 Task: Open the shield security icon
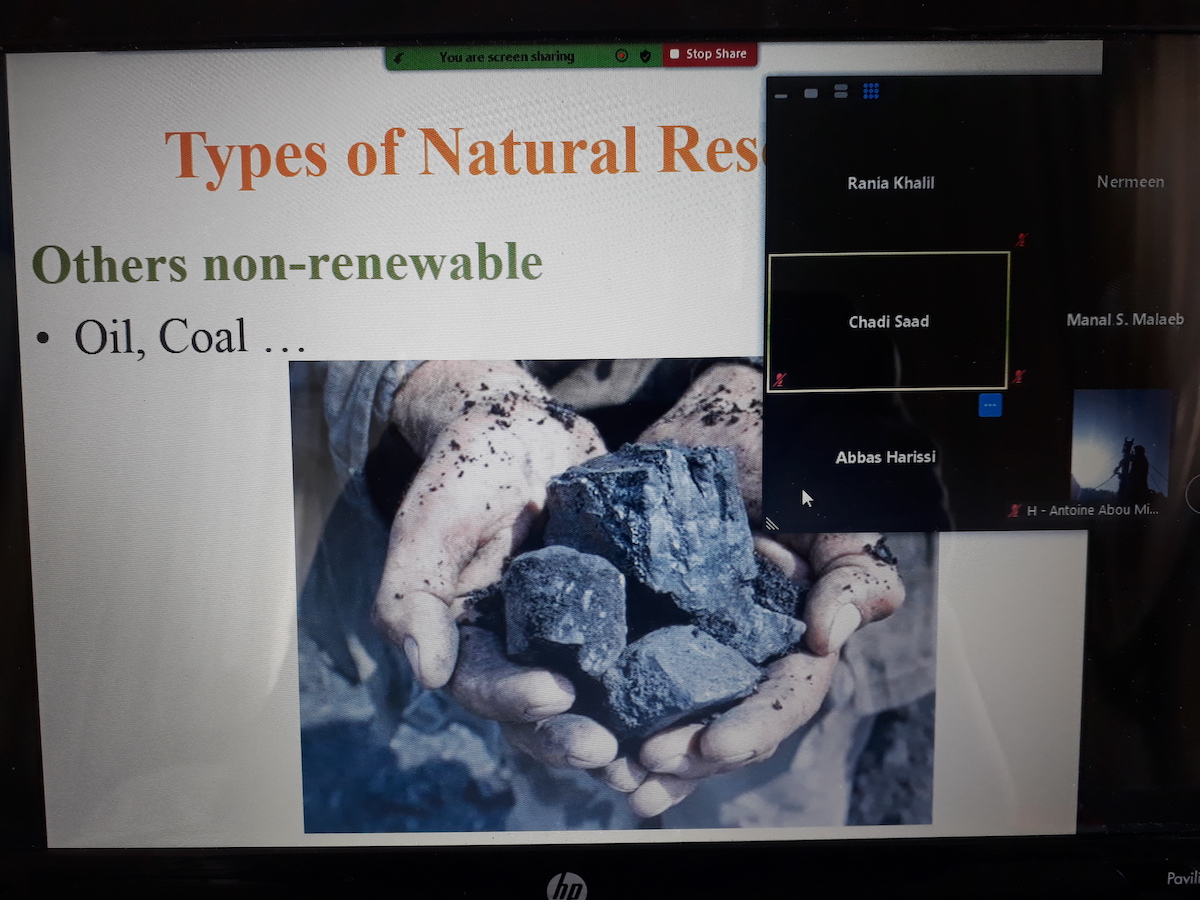point(645,56)
